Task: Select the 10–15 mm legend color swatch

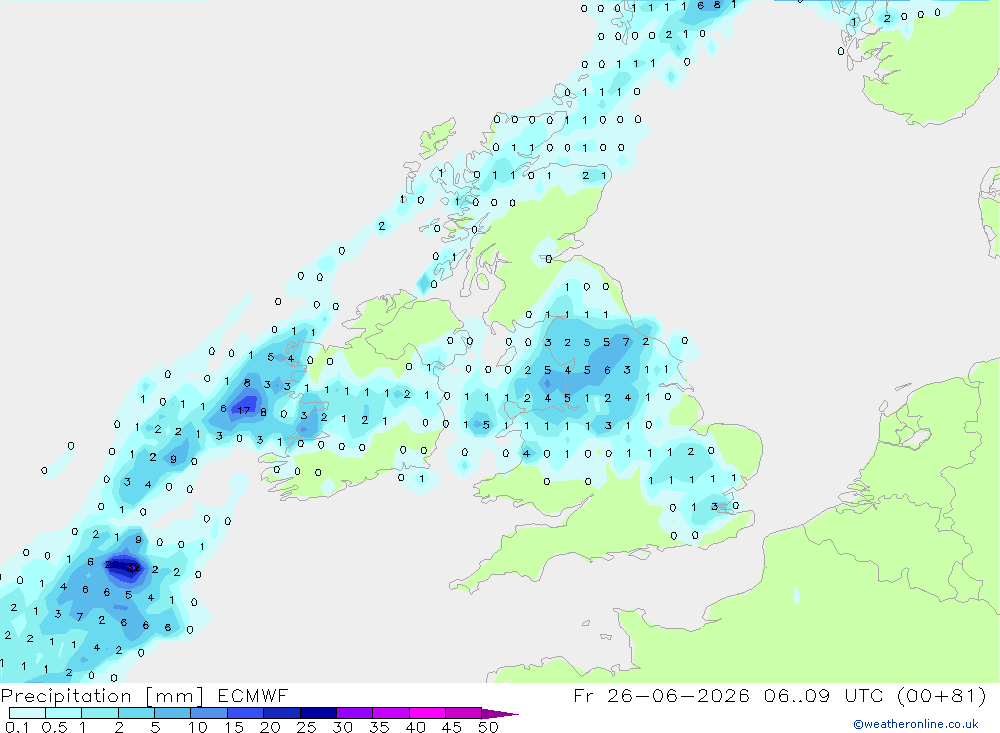Action: (x=209, y=713)
